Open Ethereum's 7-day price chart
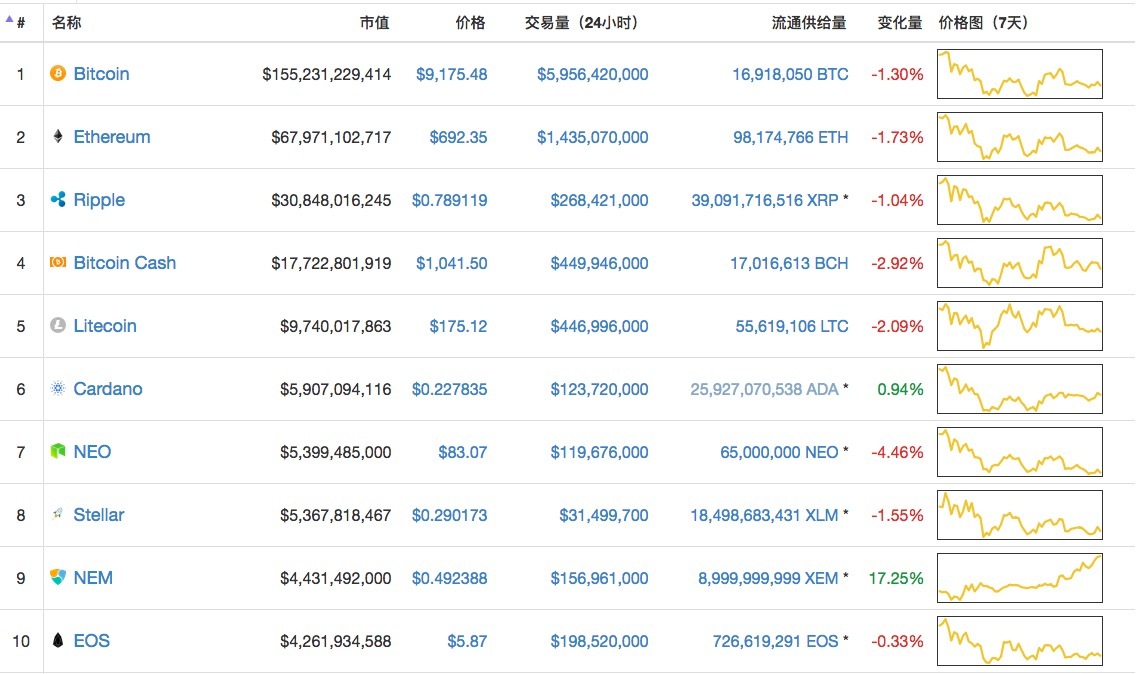Screen dimensions: 1138x674 tap(1020, 137)
